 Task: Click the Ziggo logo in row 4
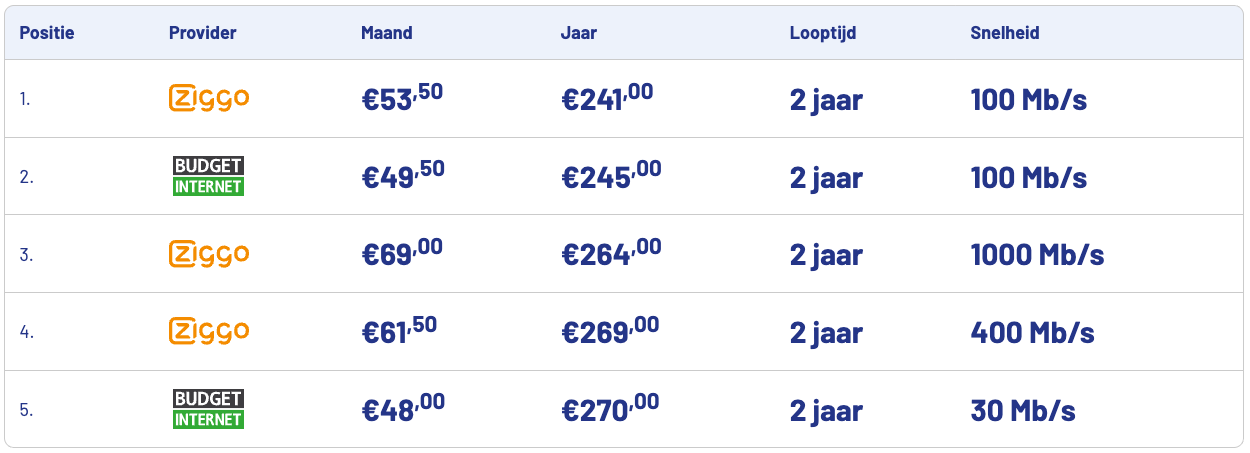[209, 331]
